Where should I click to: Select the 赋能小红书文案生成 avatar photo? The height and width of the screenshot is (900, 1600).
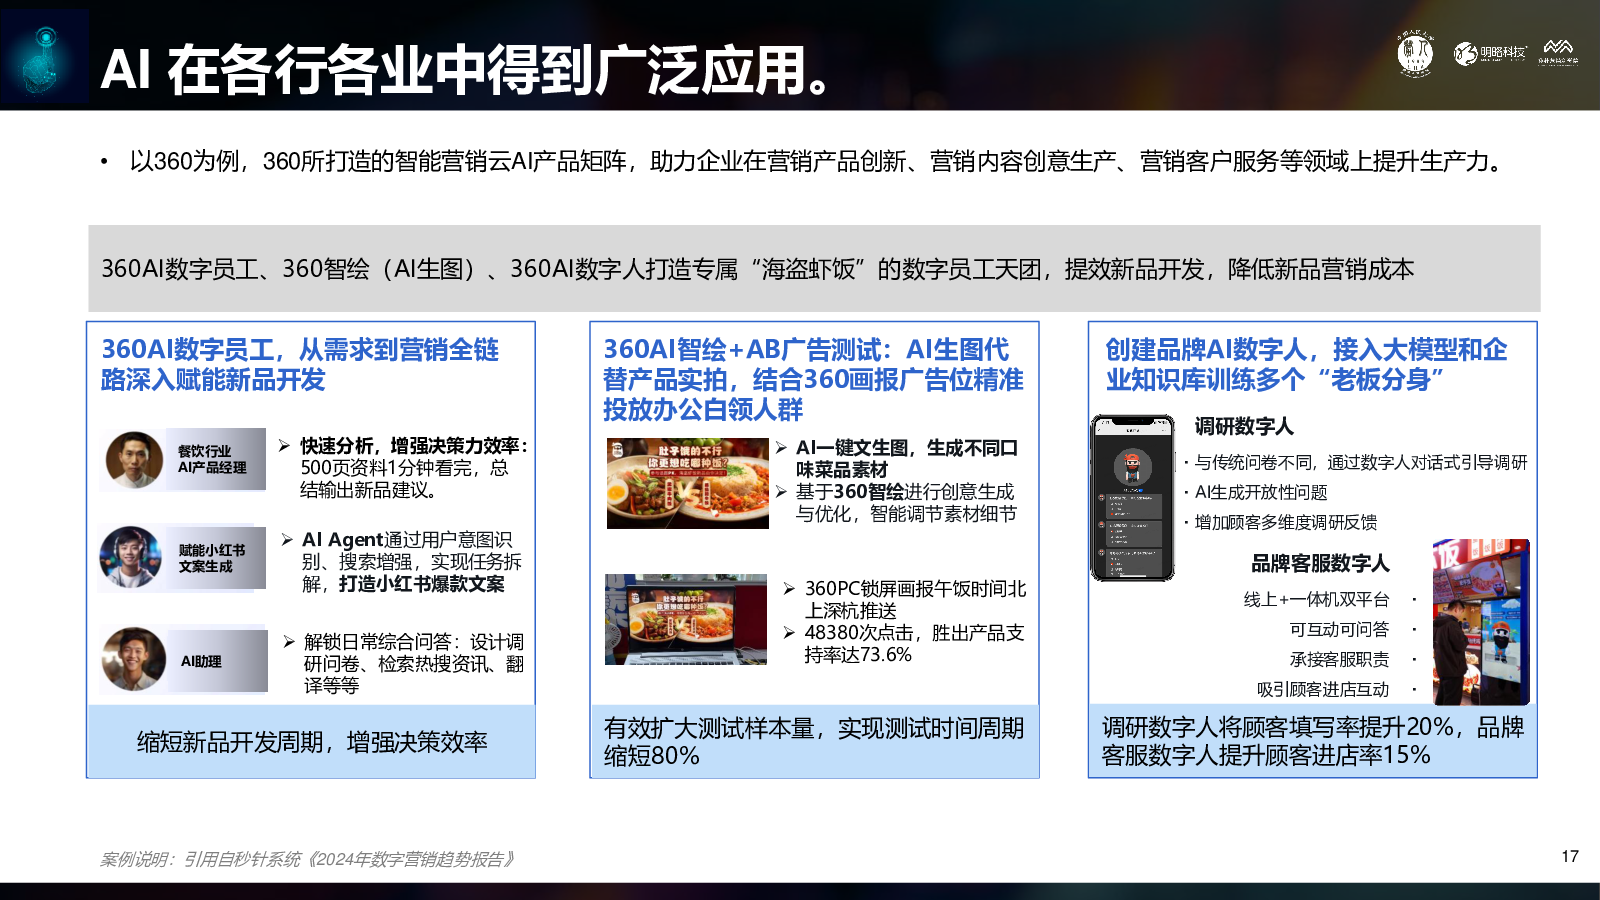(131, 557)
